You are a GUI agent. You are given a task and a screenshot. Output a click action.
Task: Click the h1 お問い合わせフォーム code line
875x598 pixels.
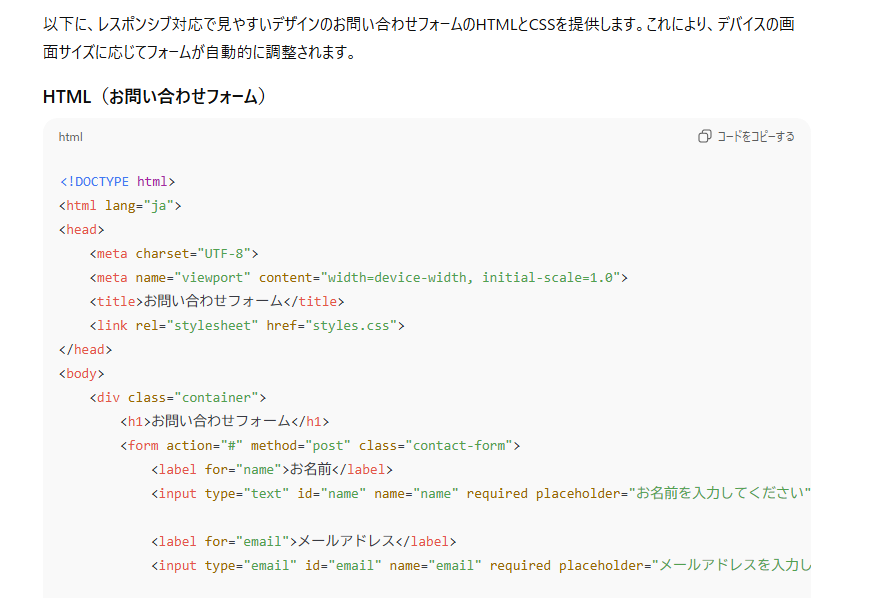click(x=224, y=421)
